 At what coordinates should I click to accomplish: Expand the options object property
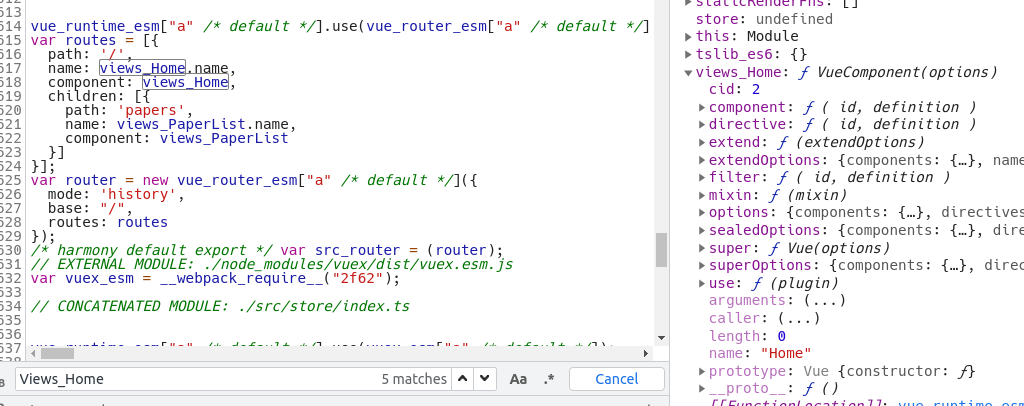702,213
